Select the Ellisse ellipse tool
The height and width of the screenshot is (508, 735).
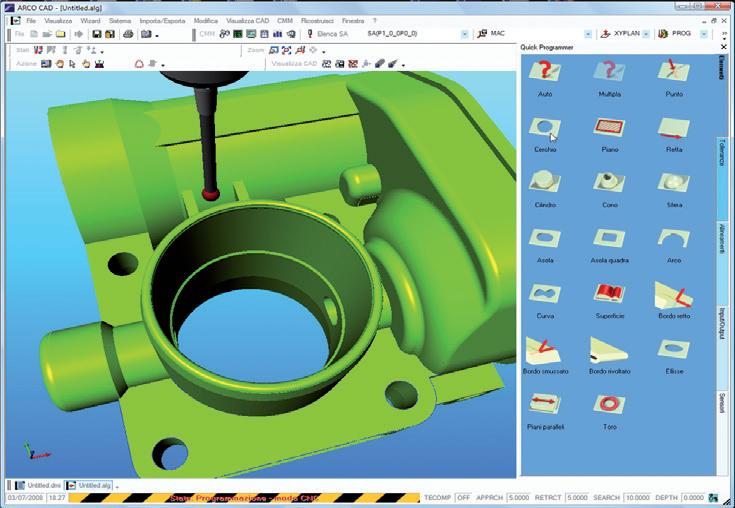(674, 356)
